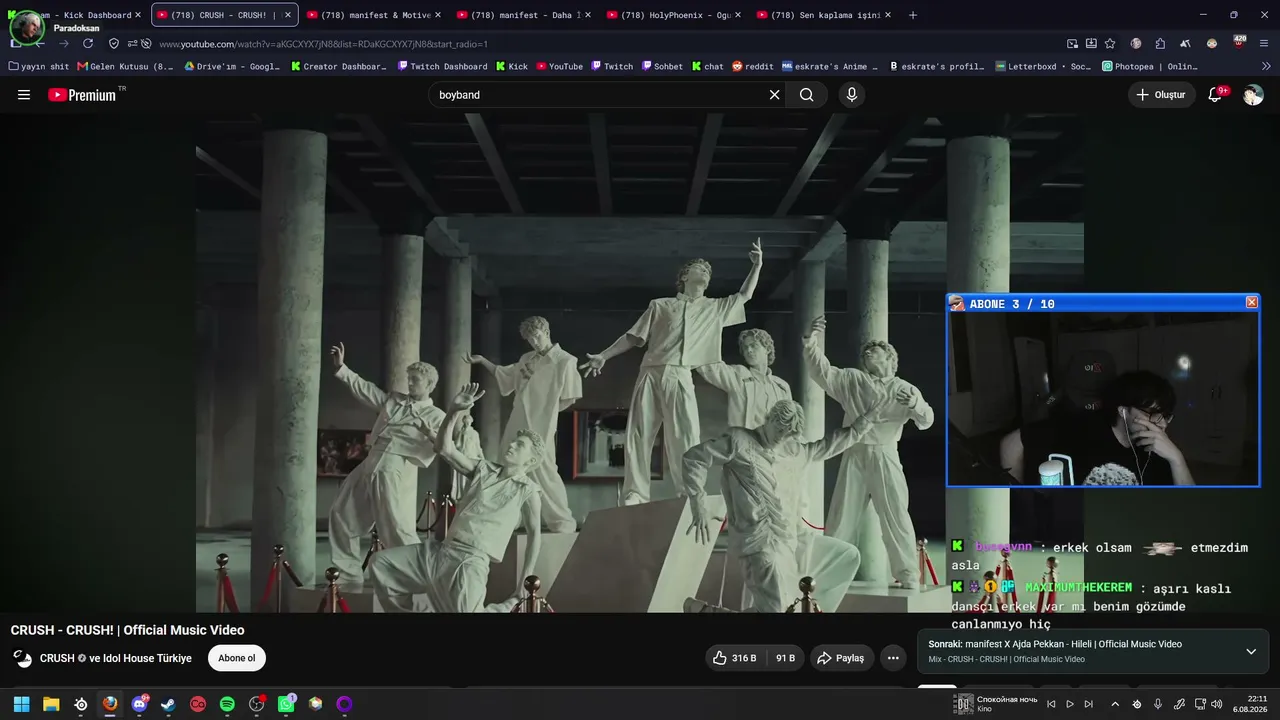
Task: Open YouTube notifications bell
Action: pos(1217,95)
